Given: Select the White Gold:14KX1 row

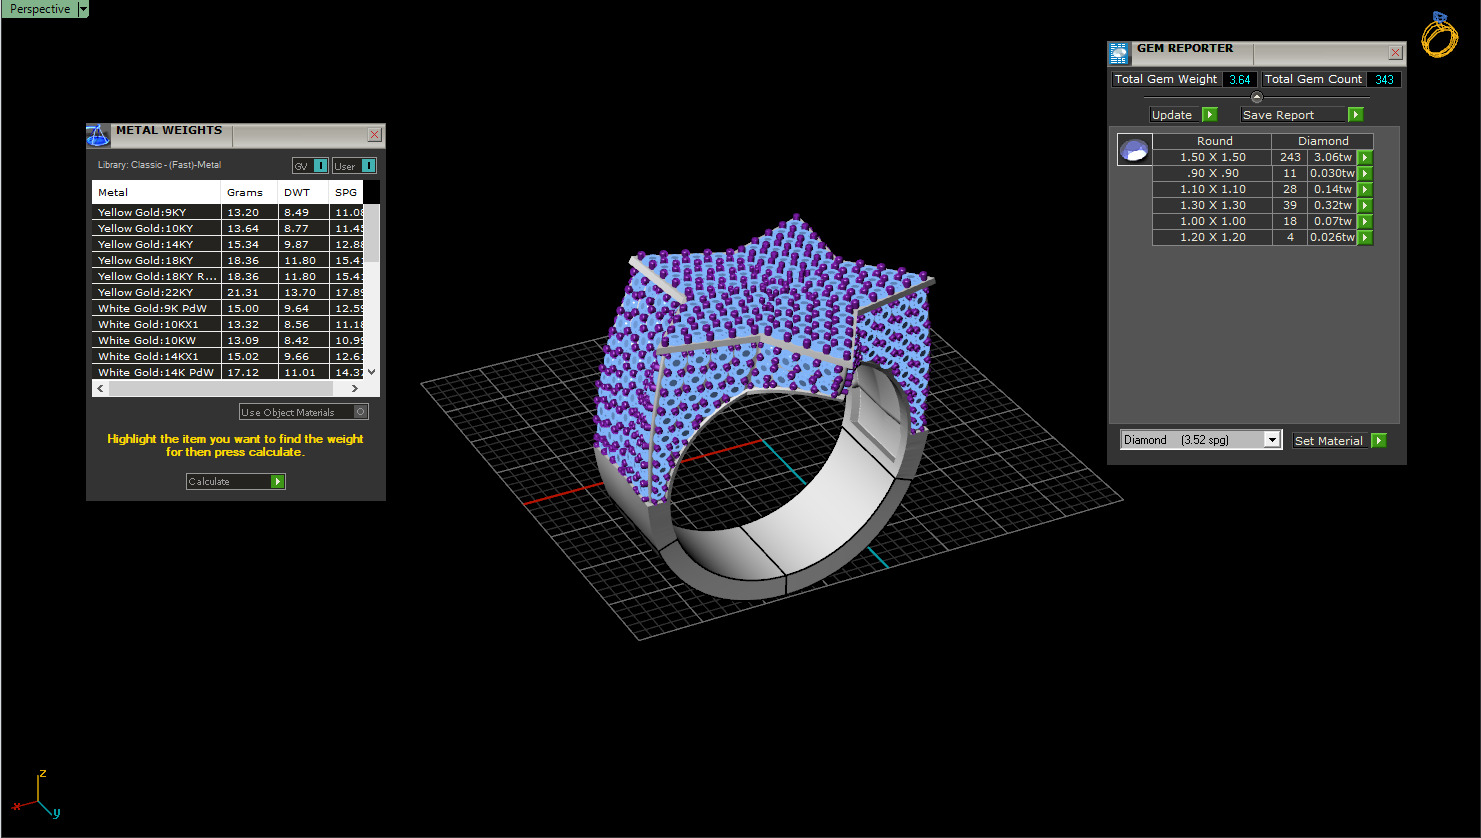Looking at the screenshot, I should pyautogui.click(x=228, y=356).
